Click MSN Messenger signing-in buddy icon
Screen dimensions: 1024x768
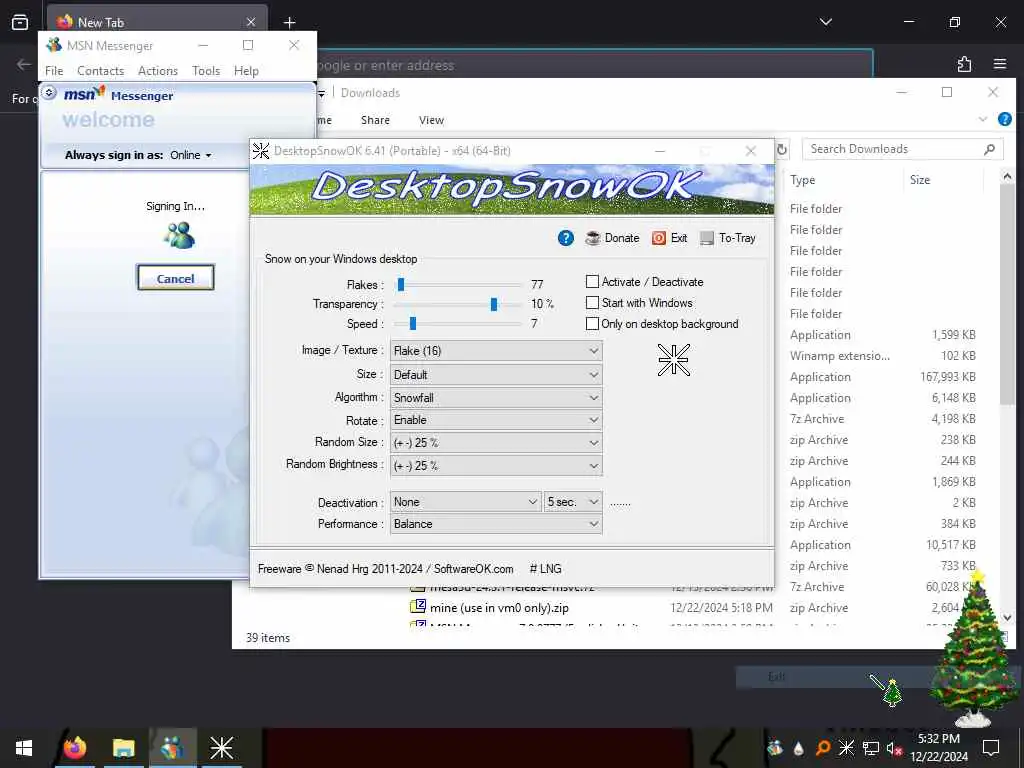[178, 236]
